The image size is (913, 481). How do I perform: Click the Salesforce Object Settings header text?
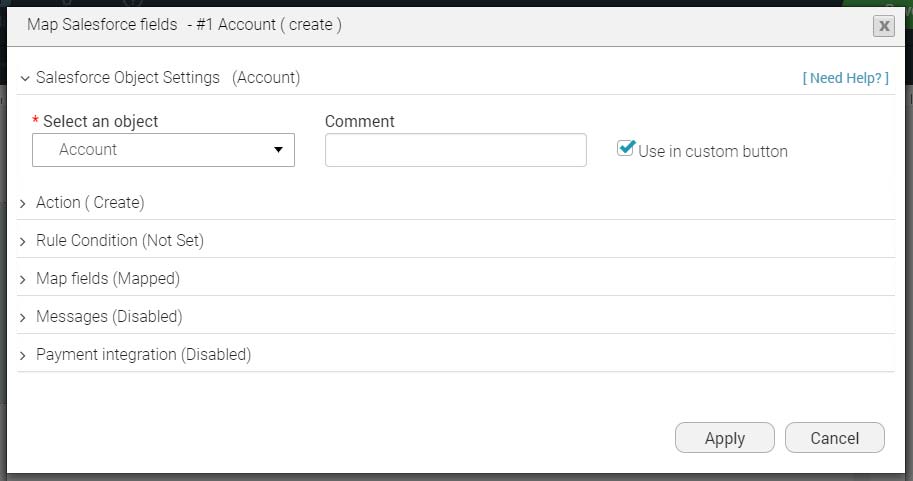128,78
